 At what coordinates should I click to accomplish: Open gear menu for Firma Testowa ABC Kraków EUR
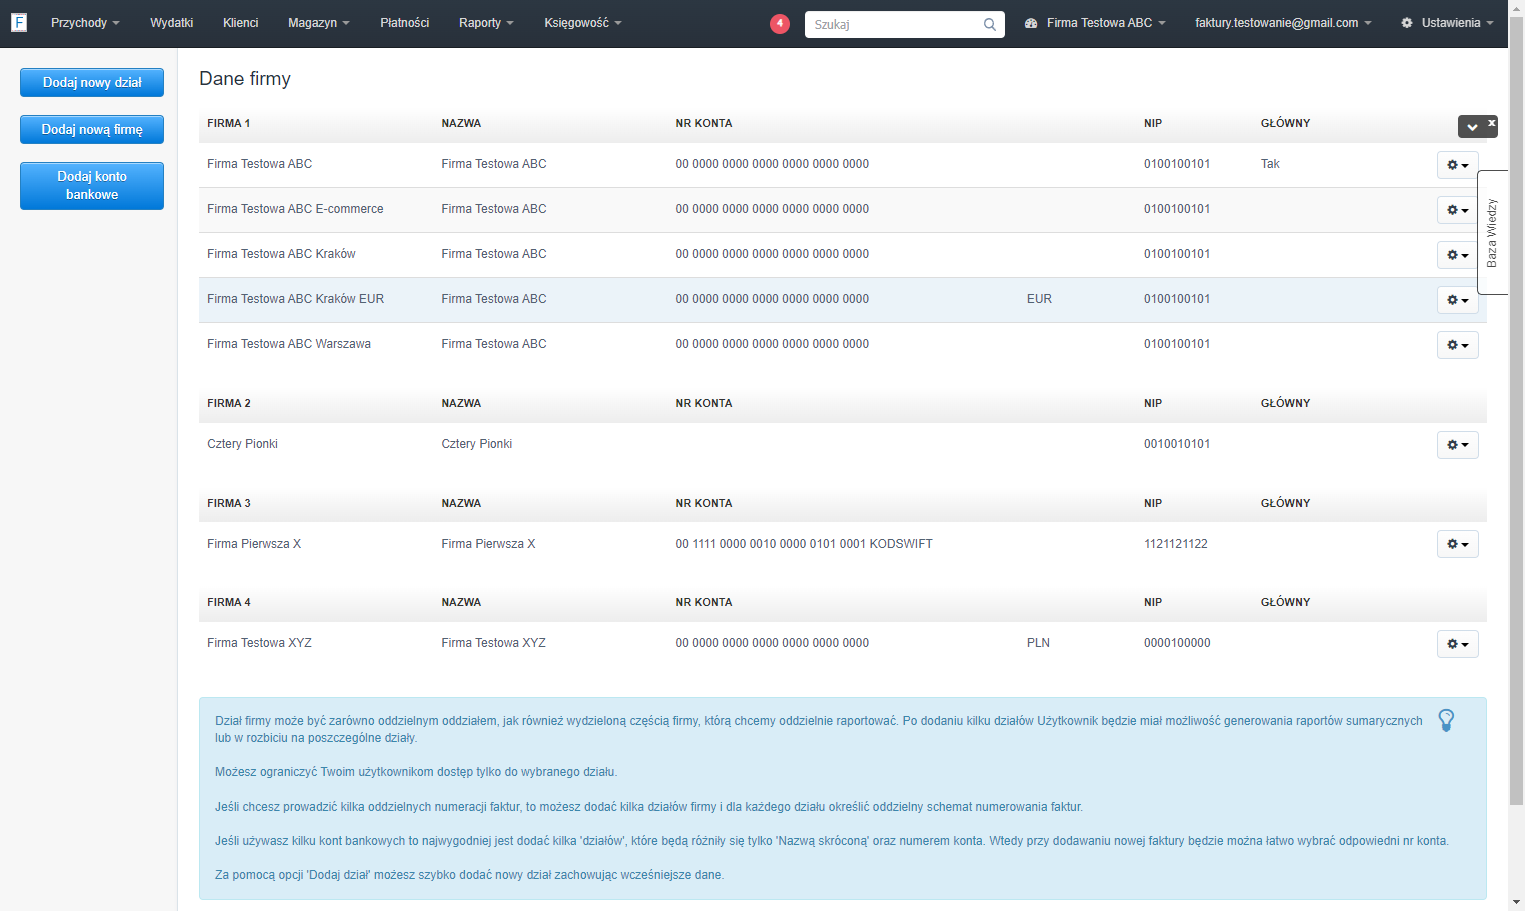point(1457,300)
